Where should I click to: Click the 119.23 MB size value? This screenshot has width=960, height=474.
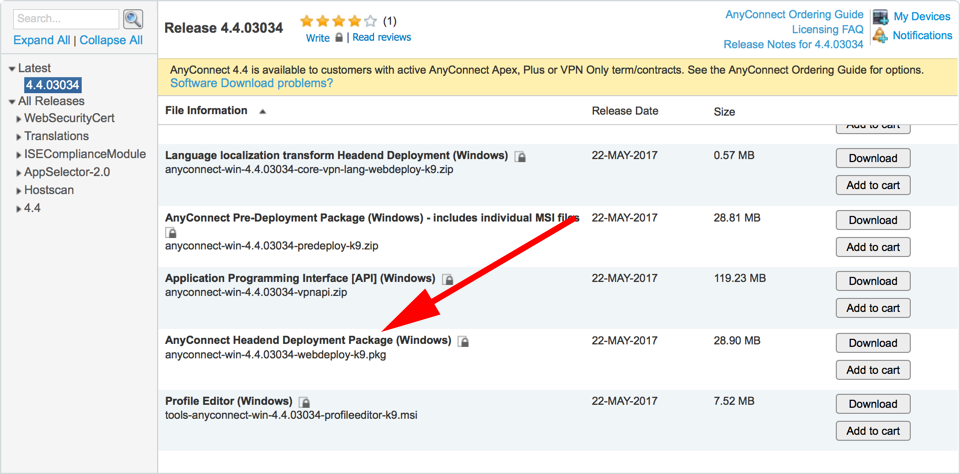(x=740, y=278)
